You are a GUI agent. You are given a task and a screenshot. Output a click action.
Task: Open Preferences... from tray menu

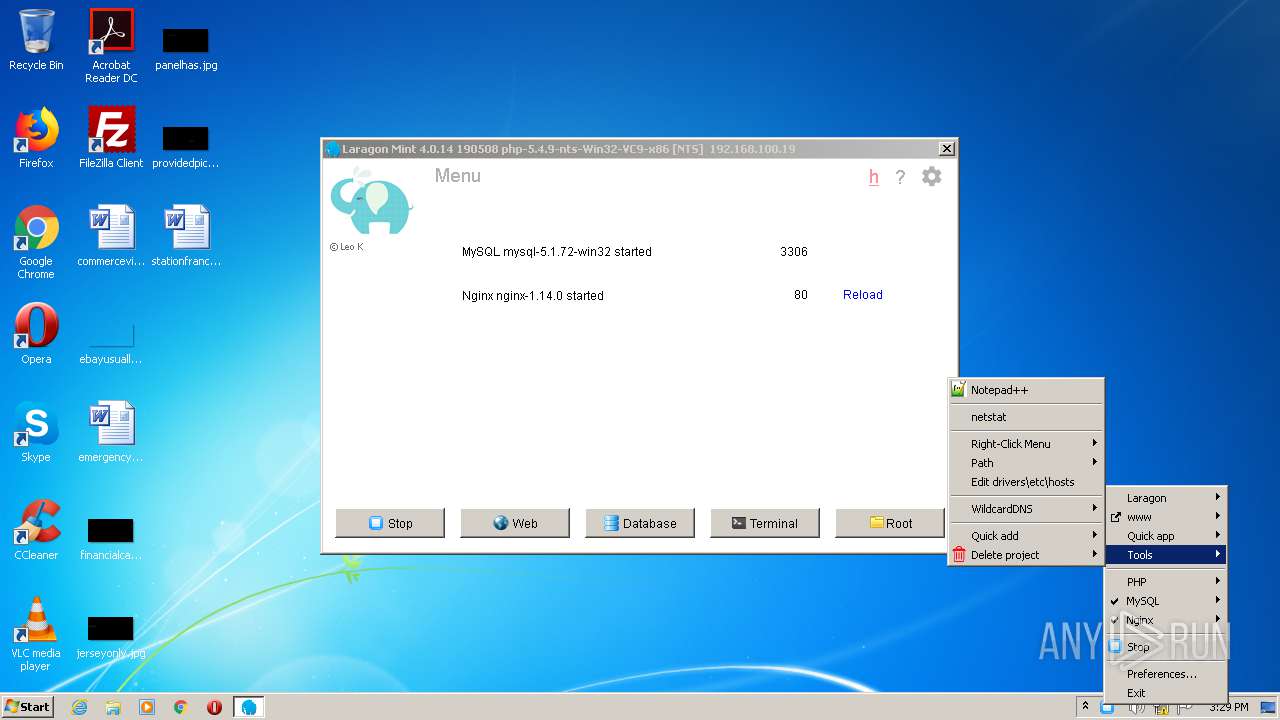[1166, 674]
